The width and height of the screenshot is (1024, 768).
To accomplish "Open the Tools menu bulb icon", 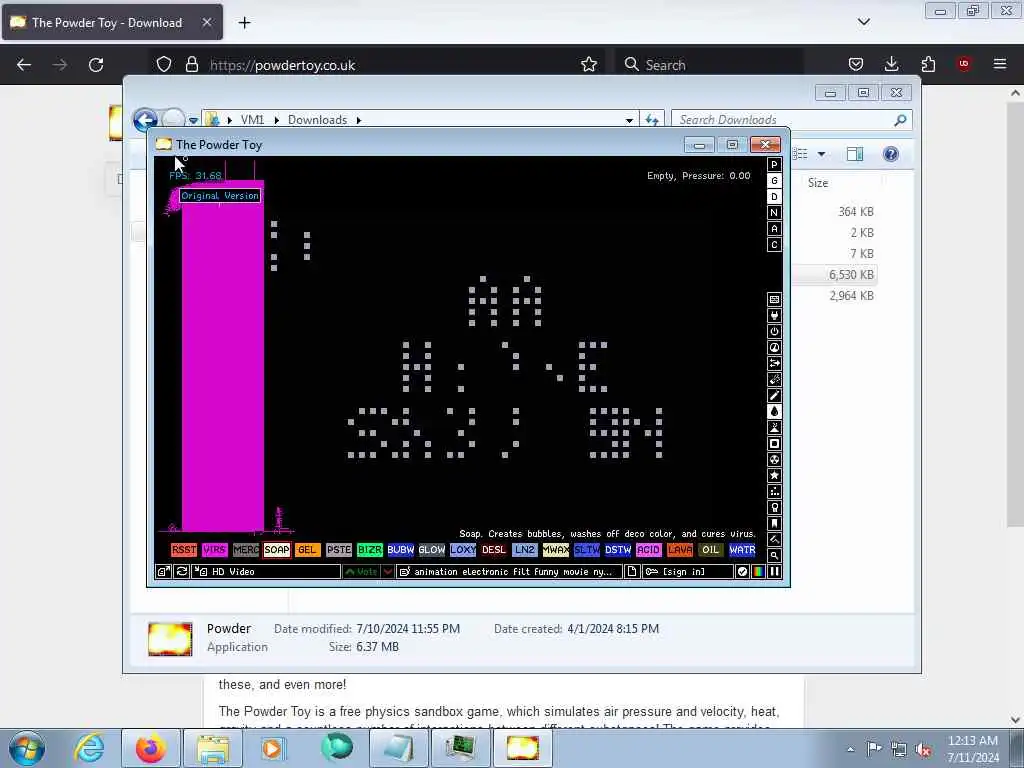I will [x=775, y=507].
